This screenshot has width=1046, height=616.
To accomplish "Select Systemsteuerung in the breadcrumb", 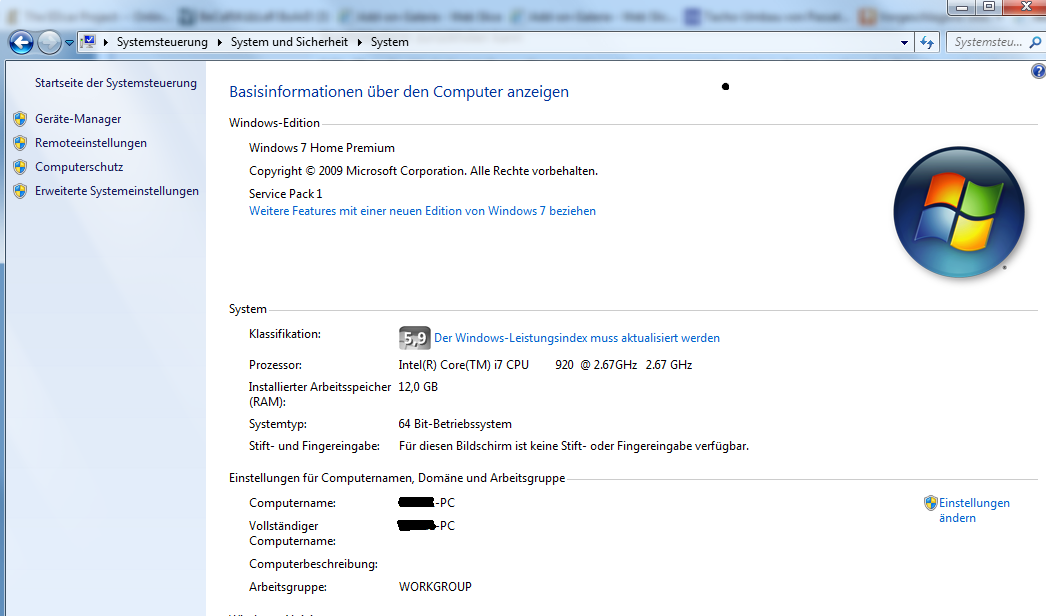I will pyautogui.click(x=162, y=42).
